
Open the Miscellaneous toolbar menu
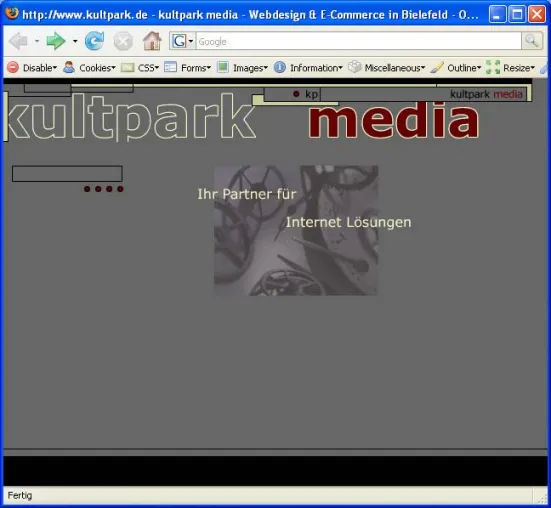[387, 67]
